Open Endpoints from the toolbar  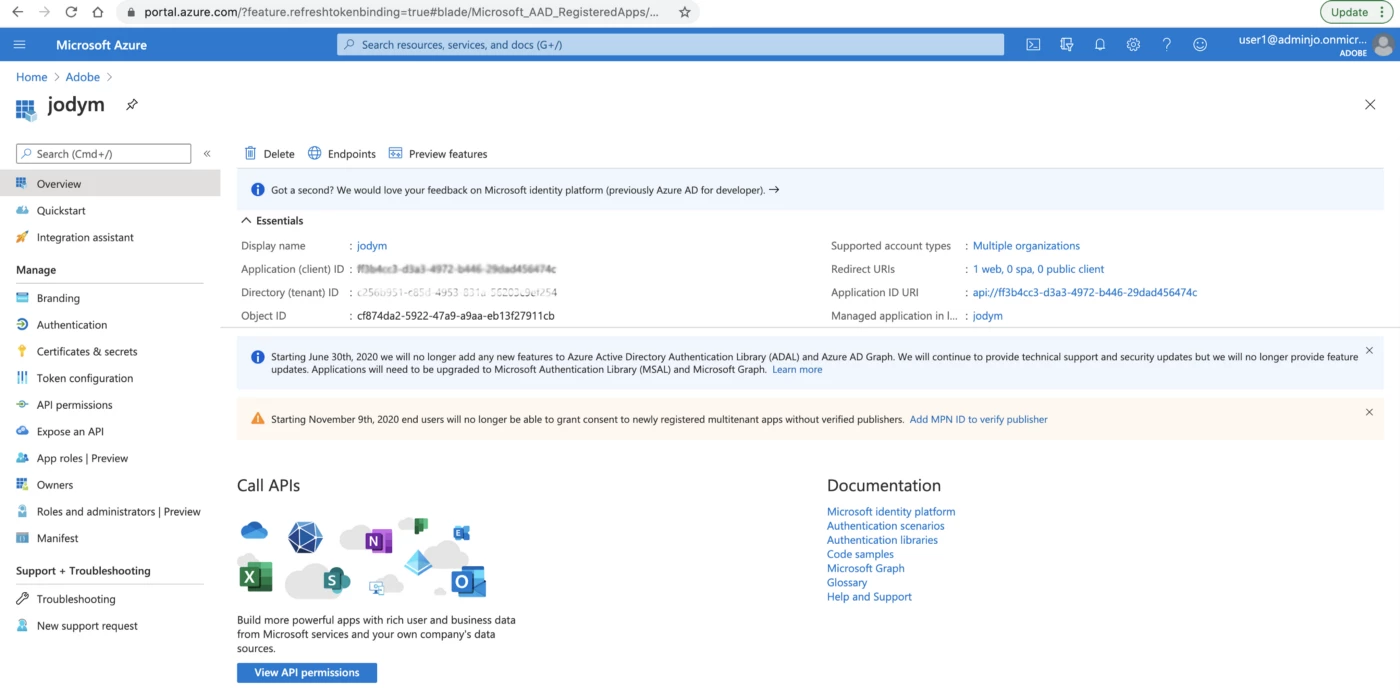(x=342, y=154)
